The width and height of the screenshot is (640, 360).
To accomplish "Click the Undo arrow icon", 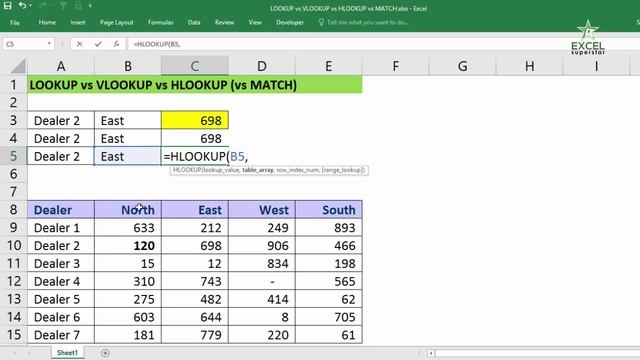I will (22, 6).
